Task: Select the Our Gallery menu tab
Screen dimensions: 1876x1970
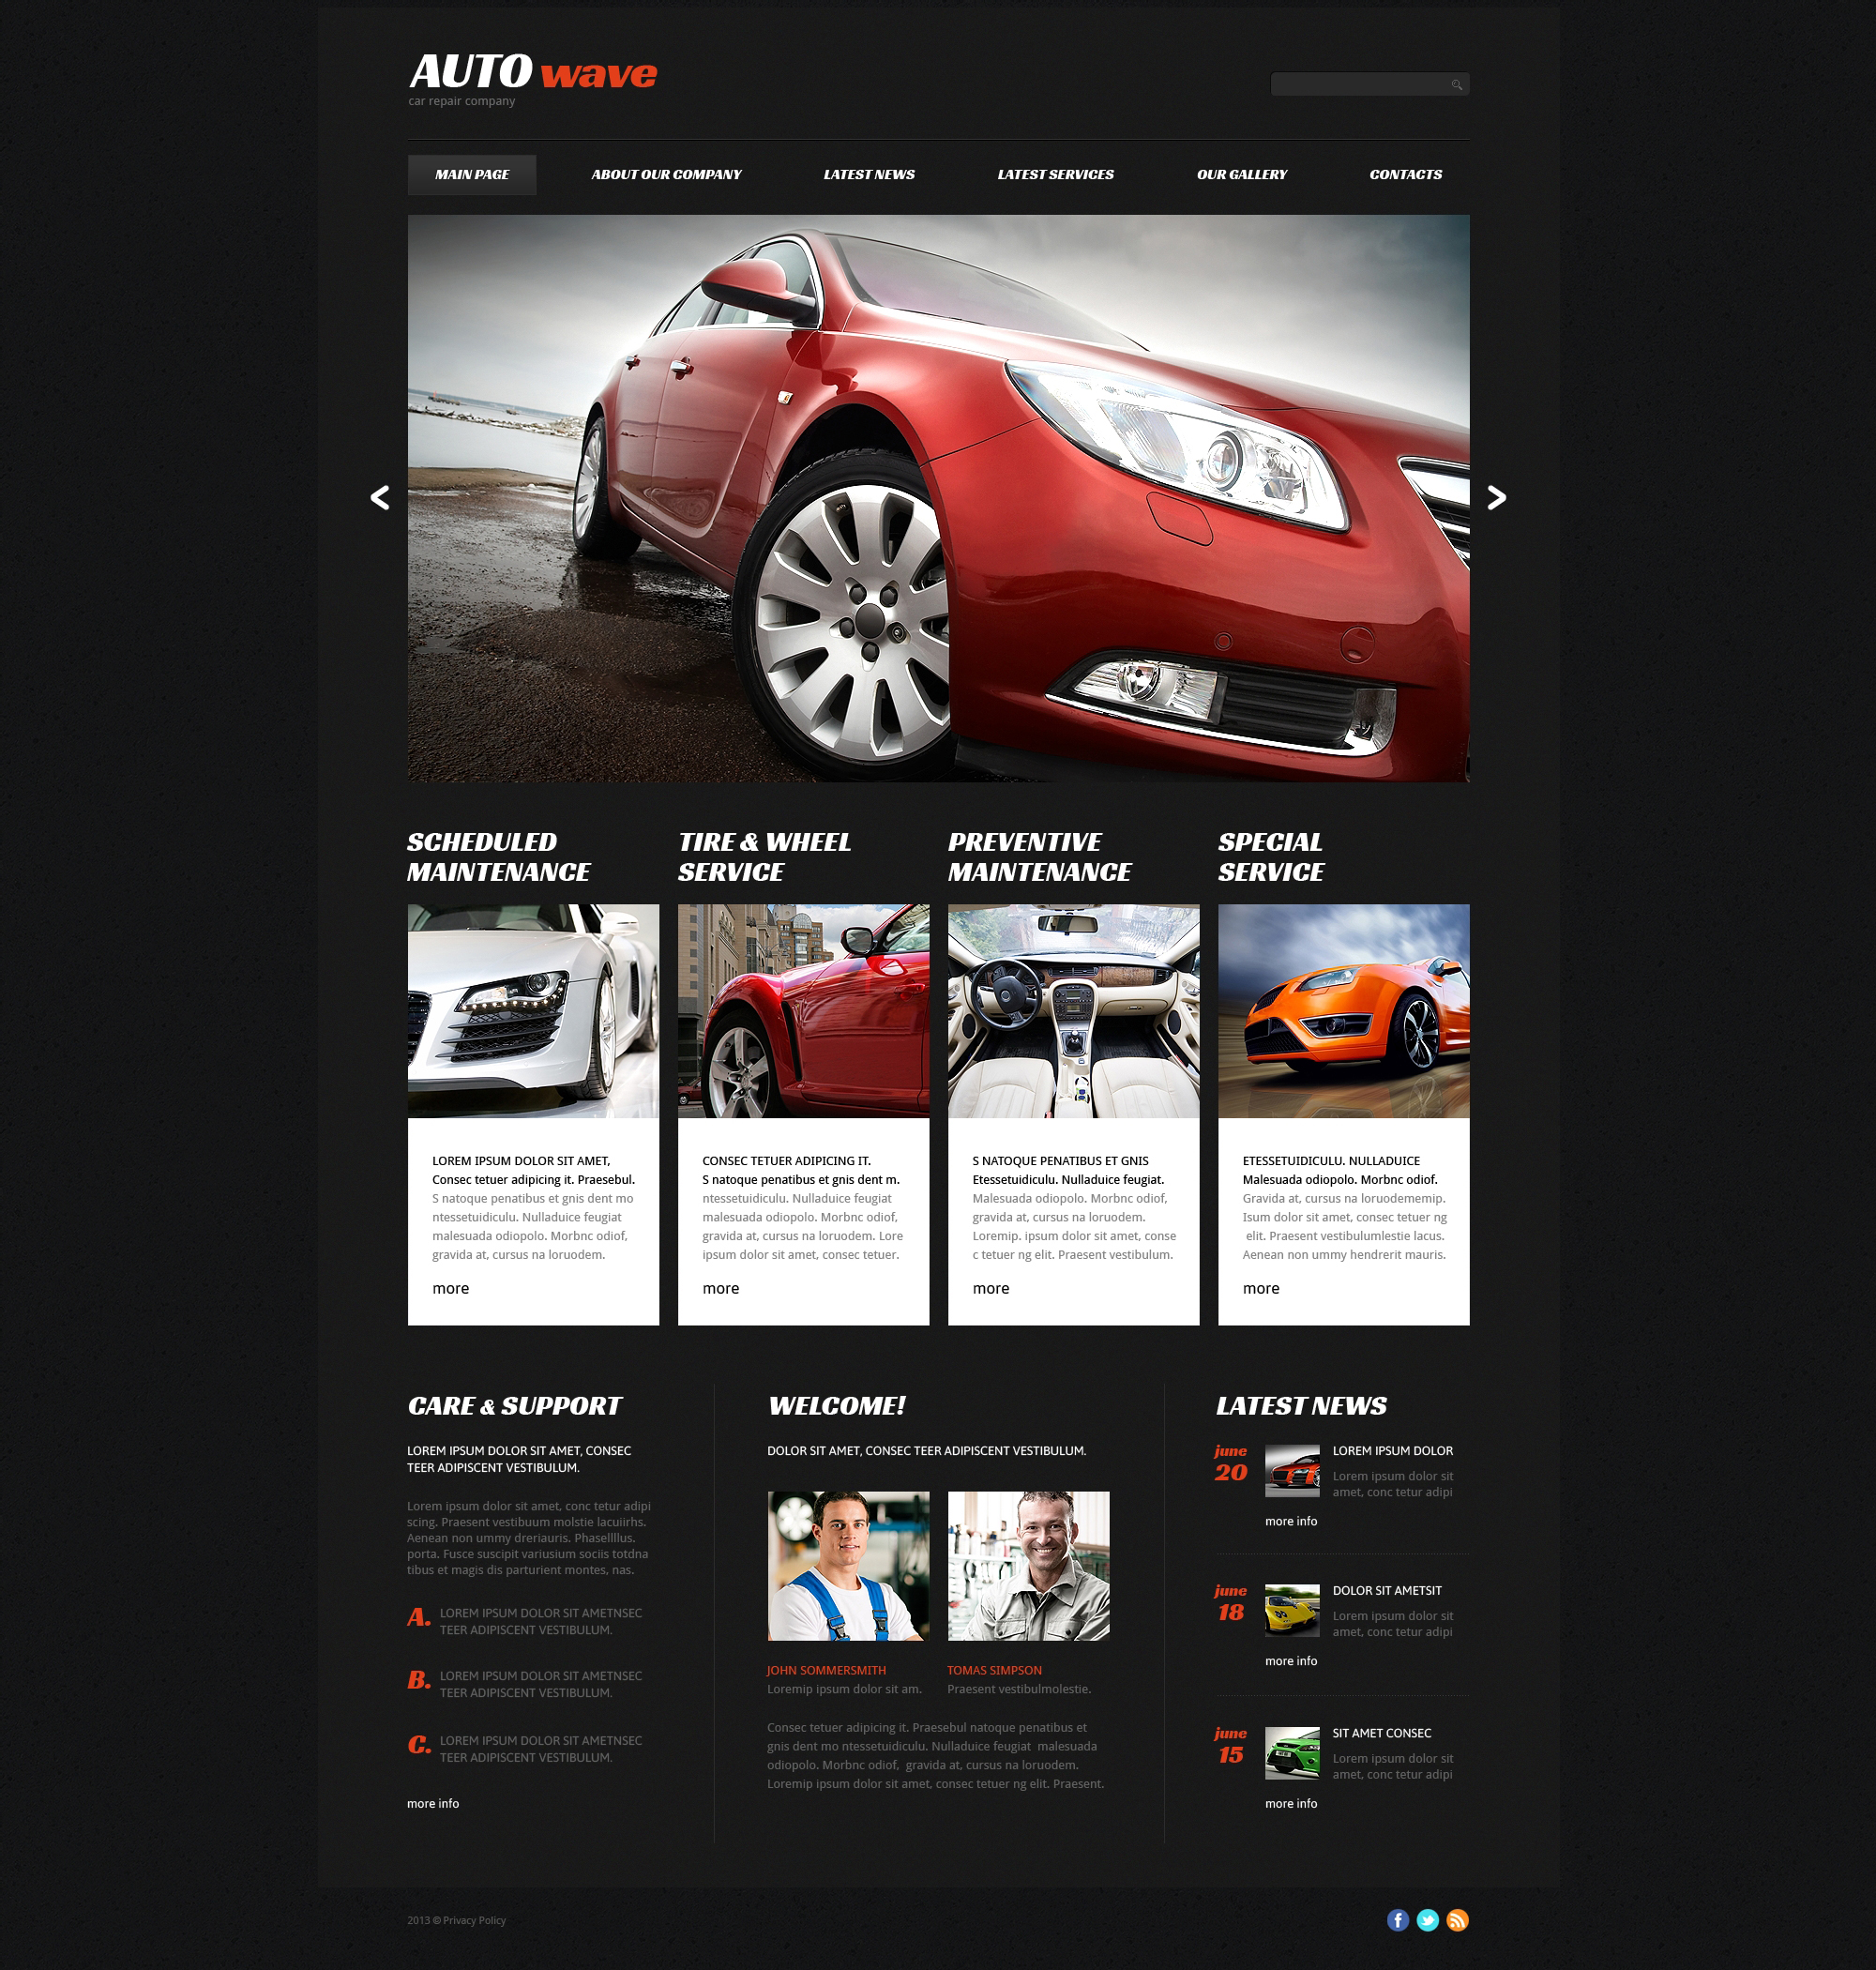Action: tap(1241, 173)
